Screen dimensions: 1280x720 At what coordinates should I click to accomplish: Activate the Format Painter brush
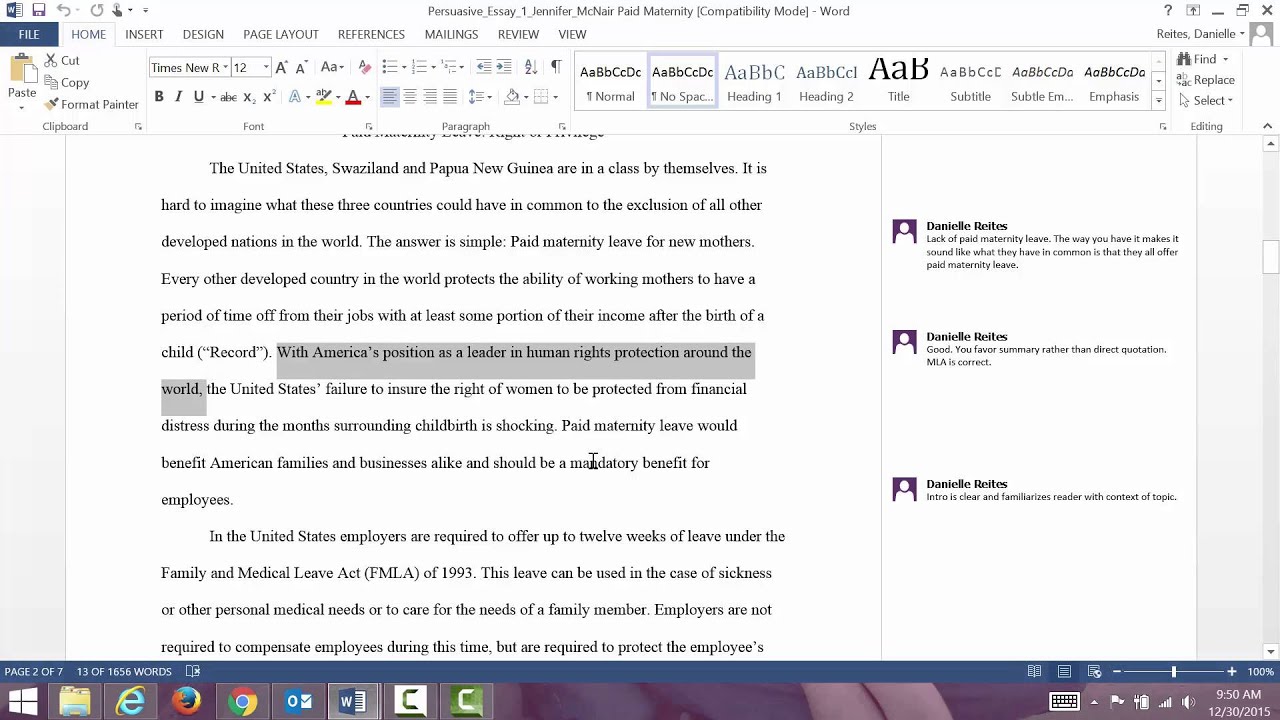[50, 104]
